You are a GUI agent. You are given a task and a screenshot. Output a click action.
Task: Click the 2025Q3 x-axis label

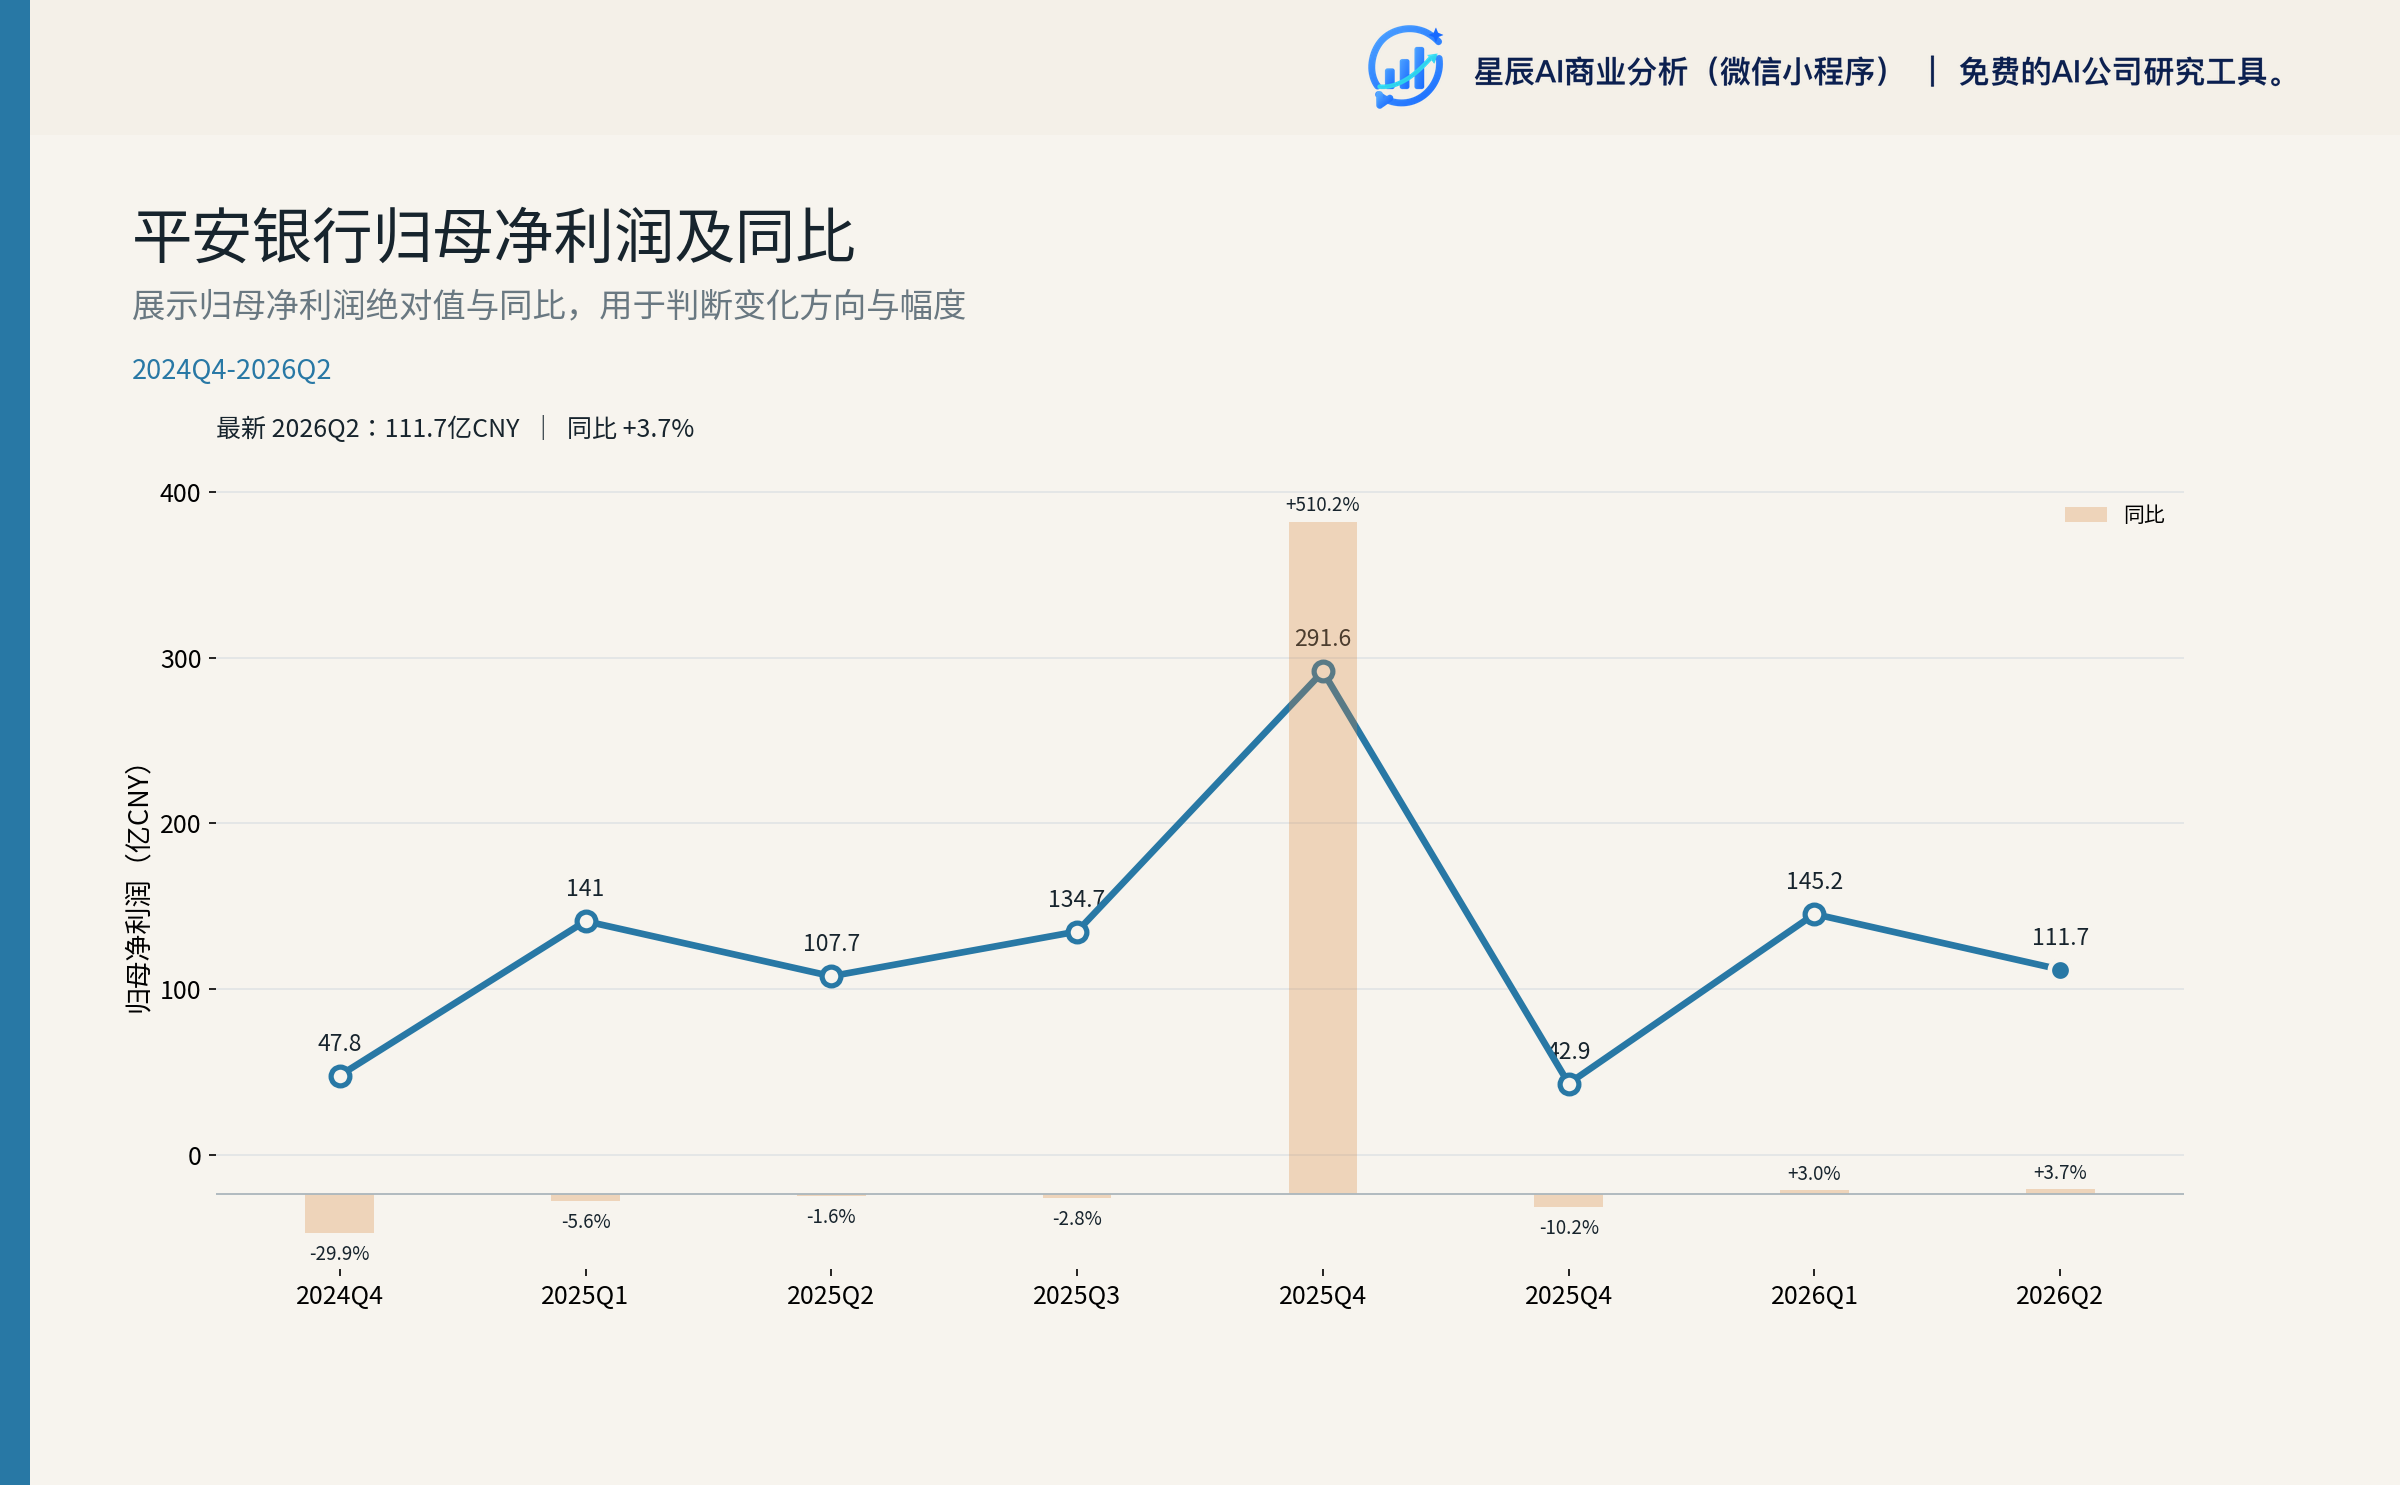point(1076,1296)
